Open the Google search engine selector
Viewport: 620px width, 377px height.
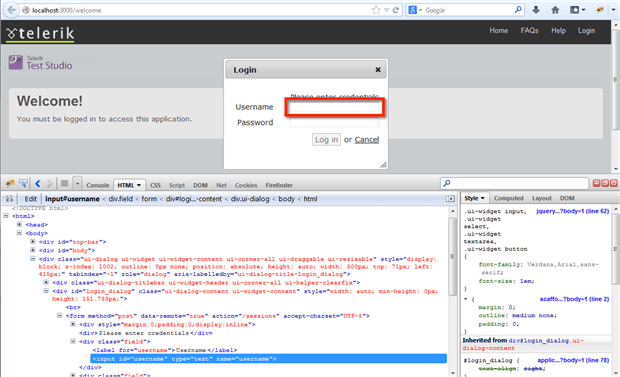point(415,10)
